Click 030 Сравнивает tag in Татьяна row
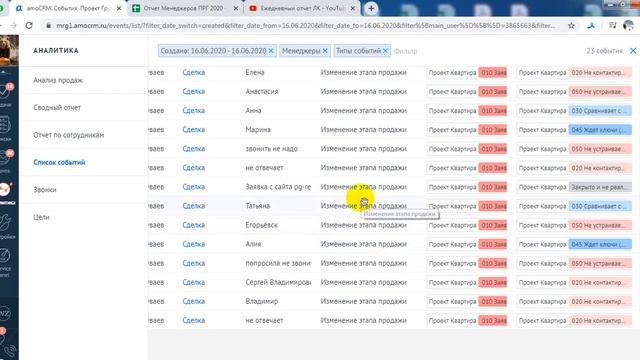Screen dimensions: 640x360 600,206
